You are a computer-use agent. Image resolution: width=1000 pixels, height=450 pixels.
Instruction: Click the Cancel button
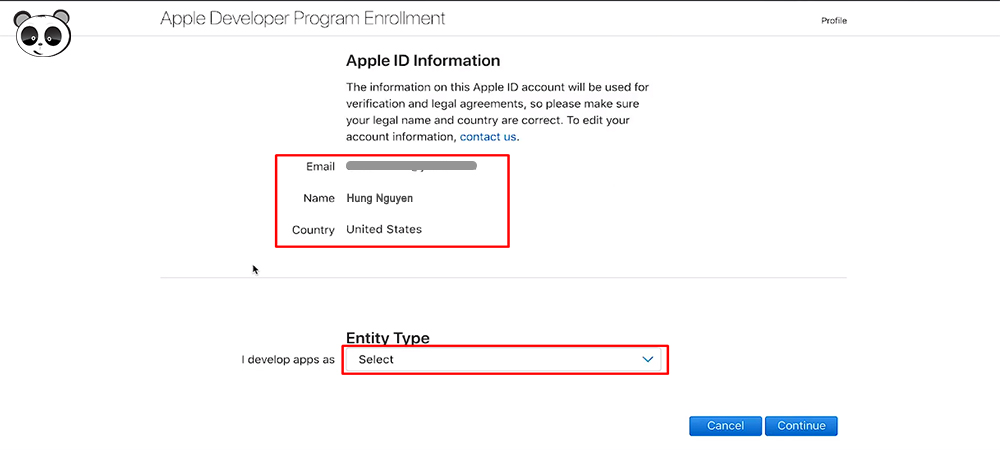tap(725, 426)
